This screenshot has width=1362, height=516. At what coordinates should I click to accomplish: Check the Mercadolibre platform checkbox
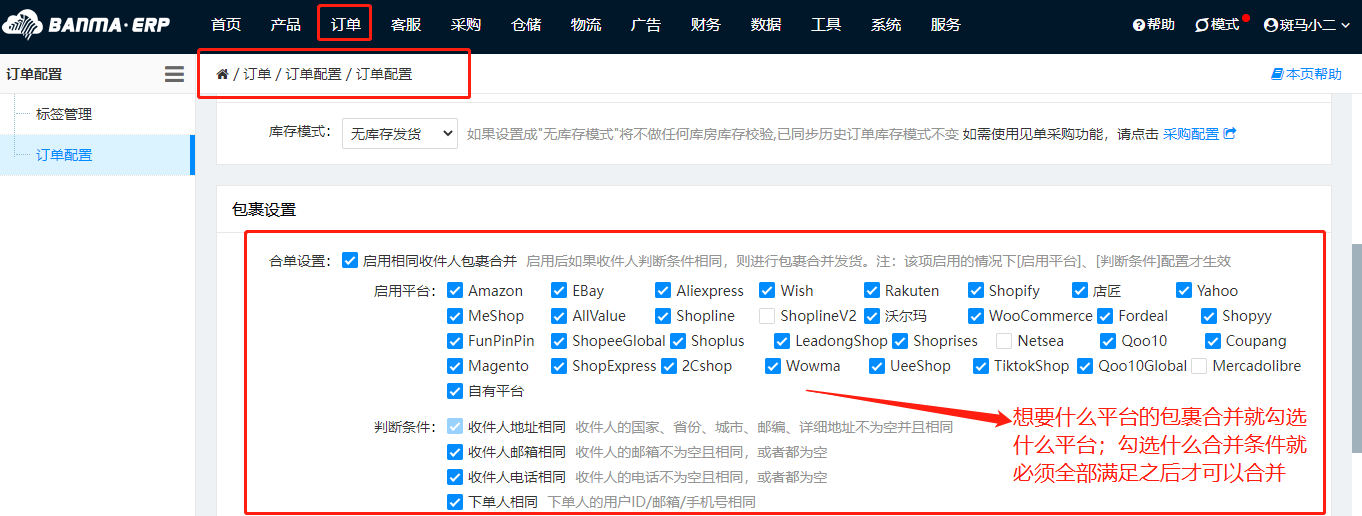coord(1199,366)
